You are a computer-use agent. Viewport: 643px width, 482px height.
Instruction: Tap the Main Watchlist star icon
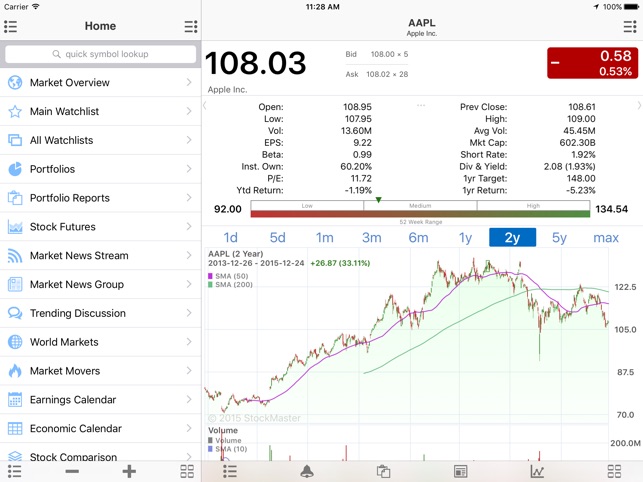(x=15, y=111)
